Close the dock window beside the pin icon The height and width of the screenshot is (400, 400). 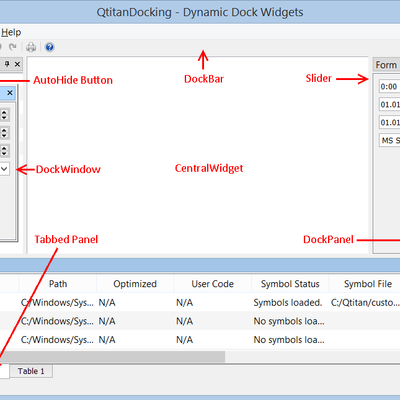coord(17,64)
